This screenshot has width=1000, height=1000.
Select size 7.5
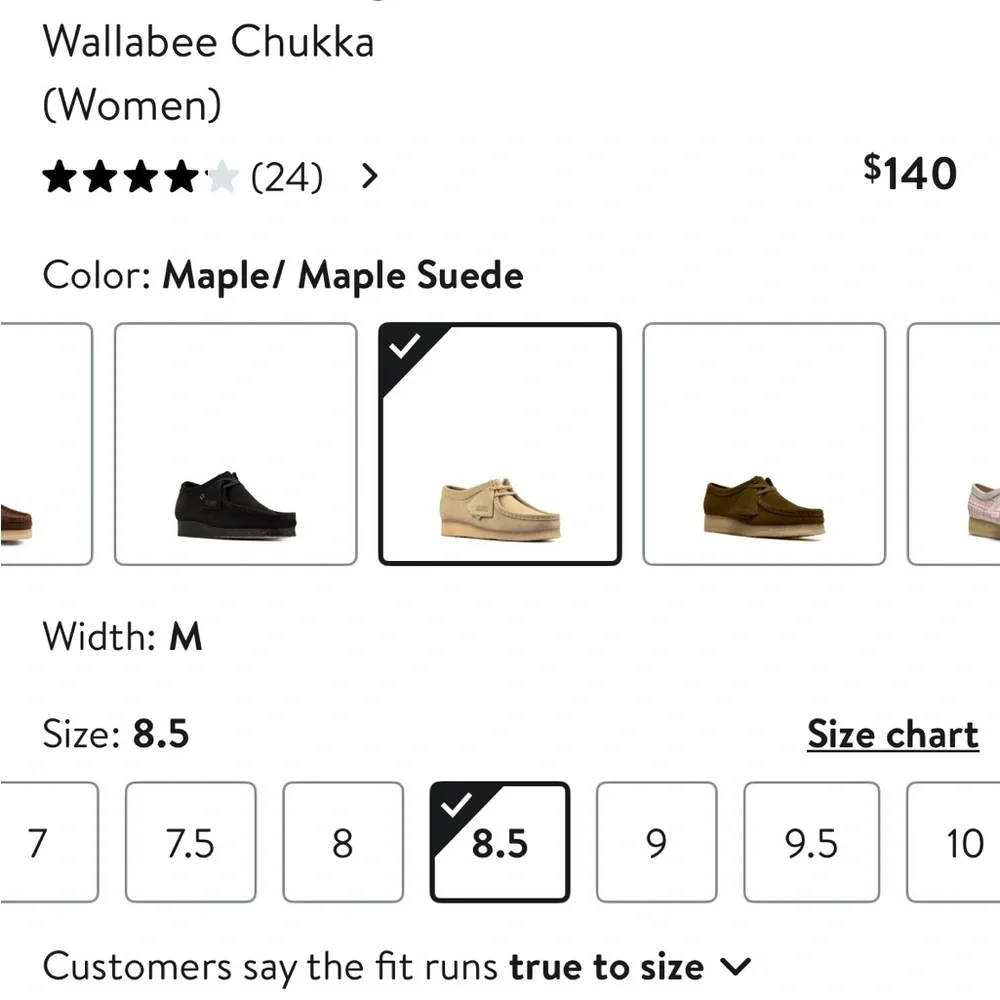coord(190,843)
